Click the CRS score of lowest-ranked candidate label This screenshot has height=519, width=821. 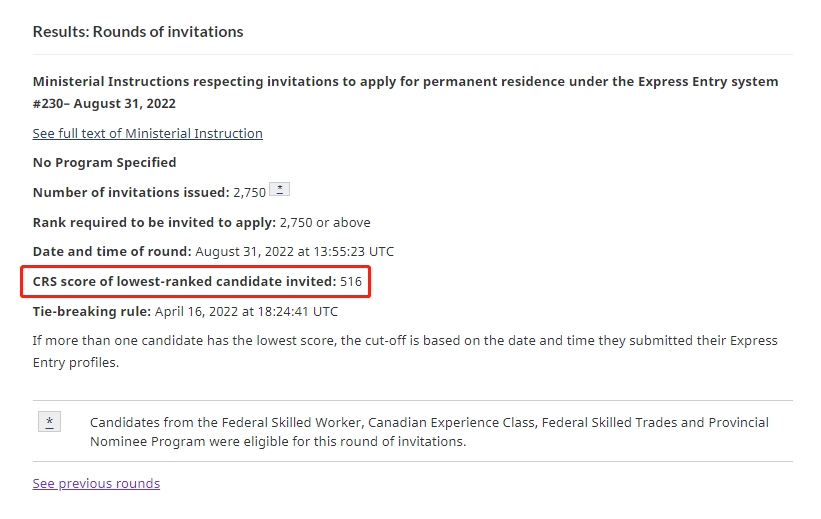tap(184, 281)
